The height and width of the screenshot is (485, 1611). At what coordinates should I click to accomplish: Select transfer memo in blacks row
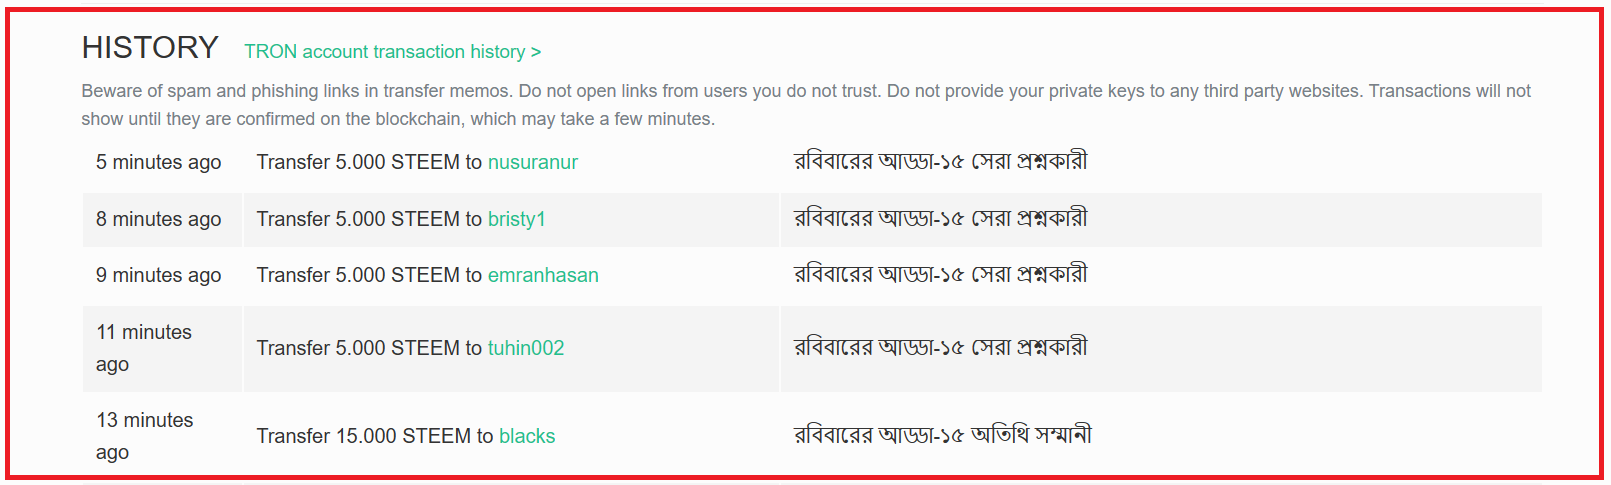943,435
